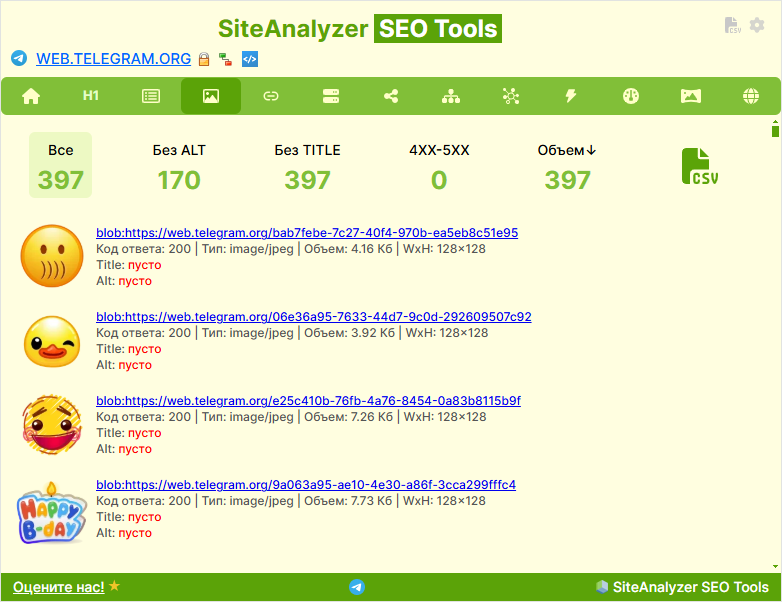Click SiteAnalyzer SEO Tools footer link

point(682,587)
